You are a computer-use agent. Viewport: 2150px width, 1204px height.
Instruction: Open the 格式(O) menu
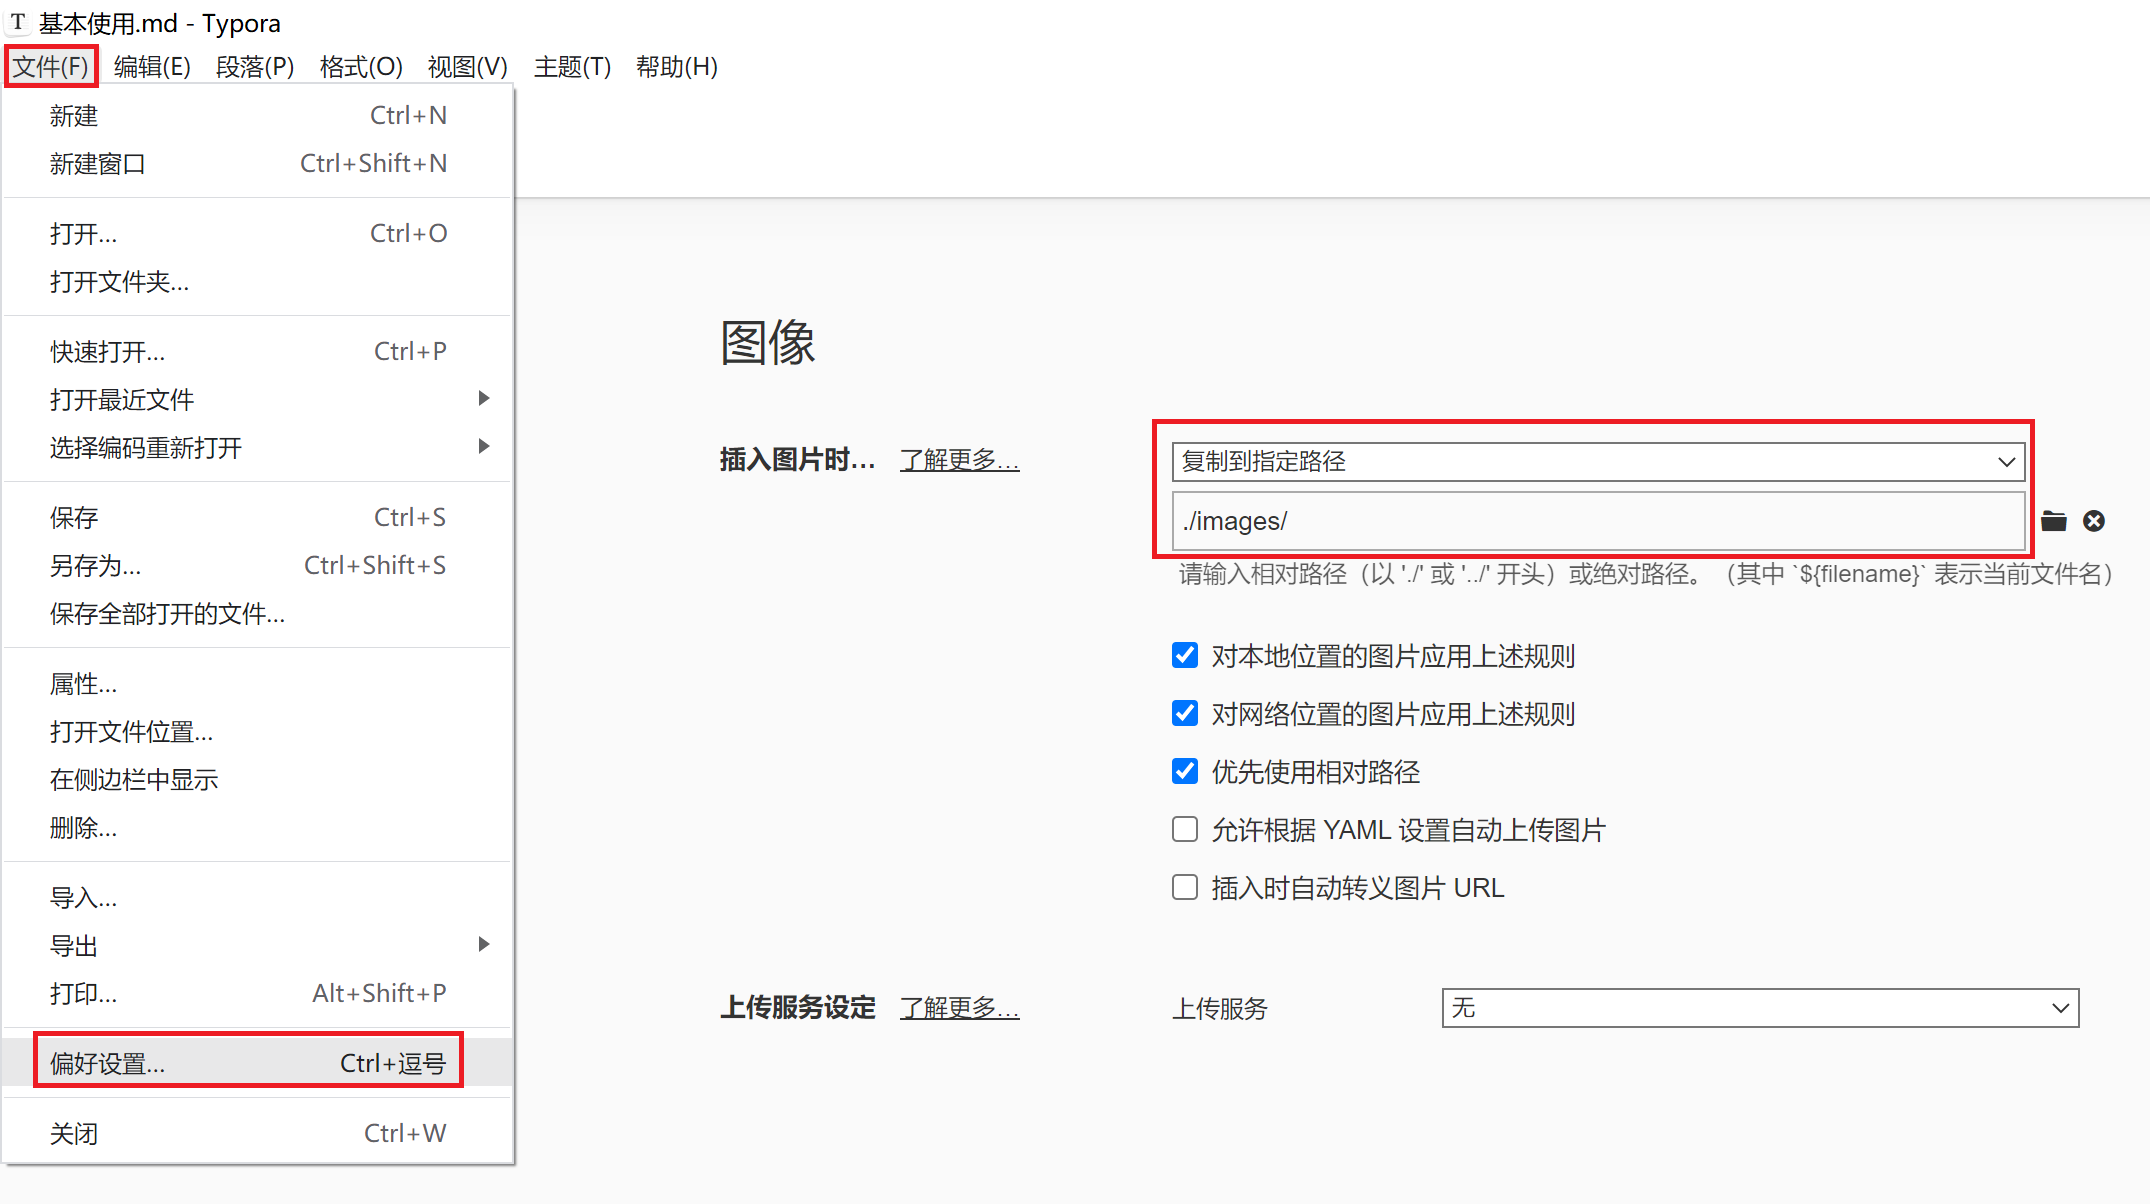[x=361, y=67]
